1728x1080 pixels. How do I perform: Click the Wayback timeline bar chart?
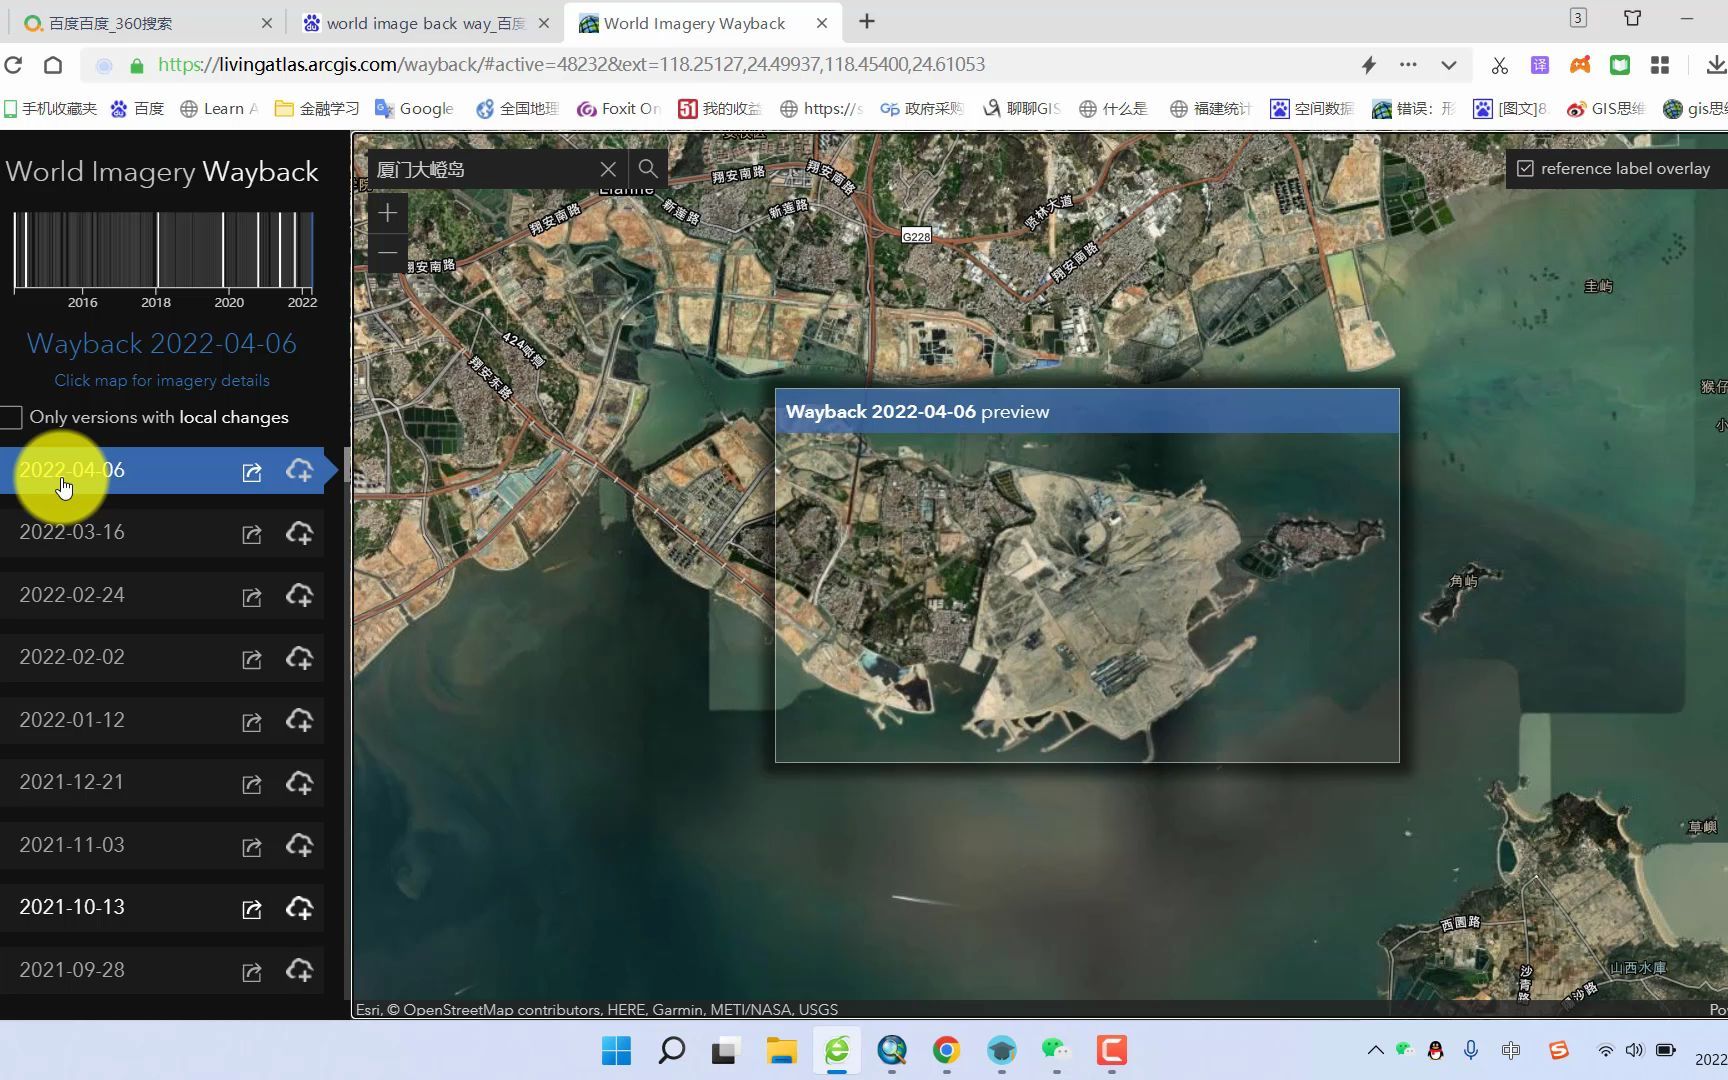pos(164,250)
